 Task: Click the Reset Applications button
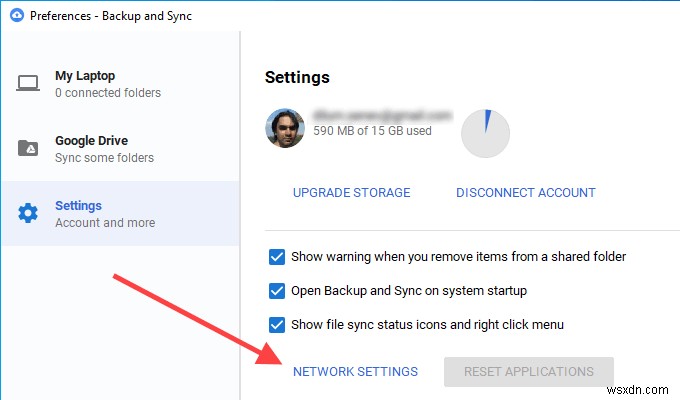(x=528, y=372)
